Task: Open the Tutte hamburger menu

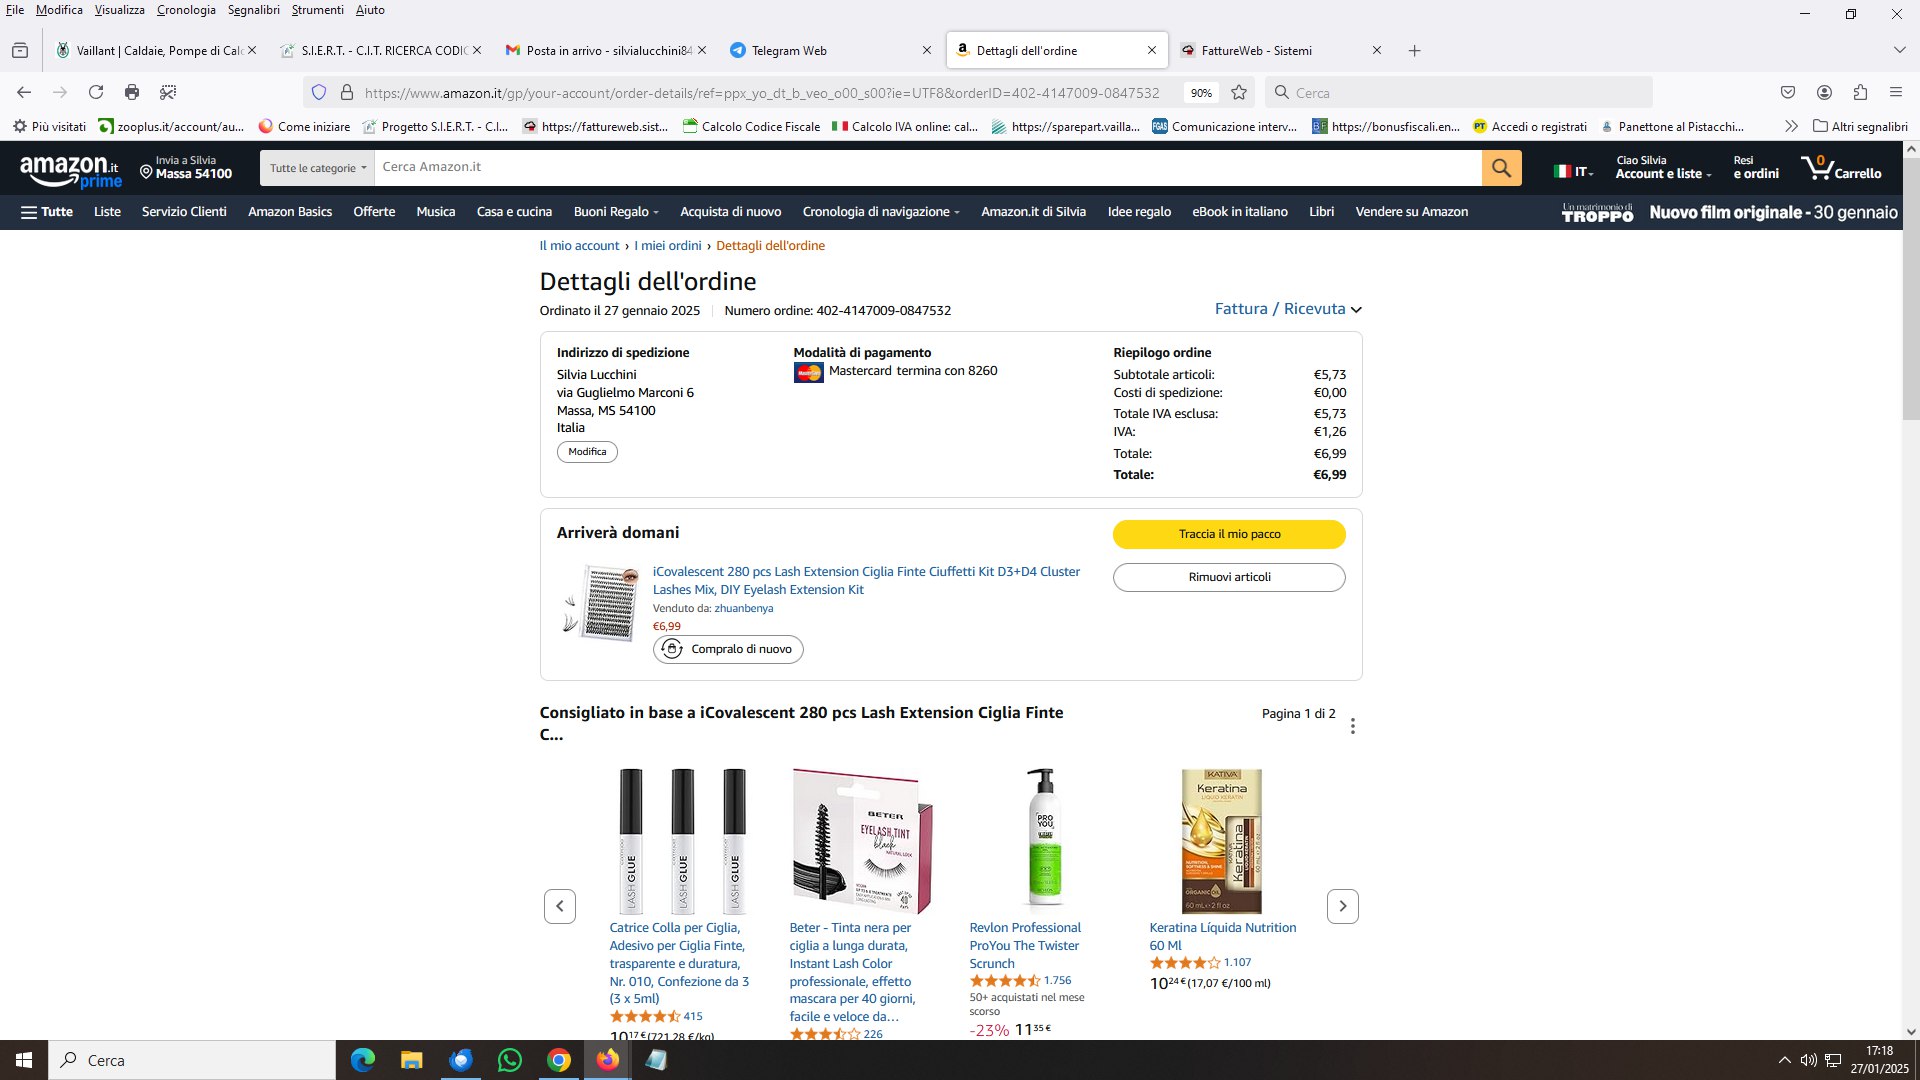Action: pos(47,212)
